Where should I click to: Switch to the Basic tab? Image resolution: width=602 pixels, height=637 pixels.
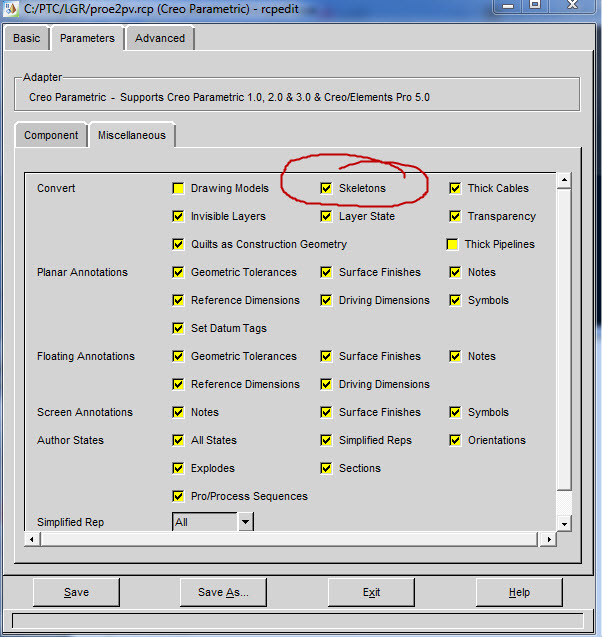point(26,38)
